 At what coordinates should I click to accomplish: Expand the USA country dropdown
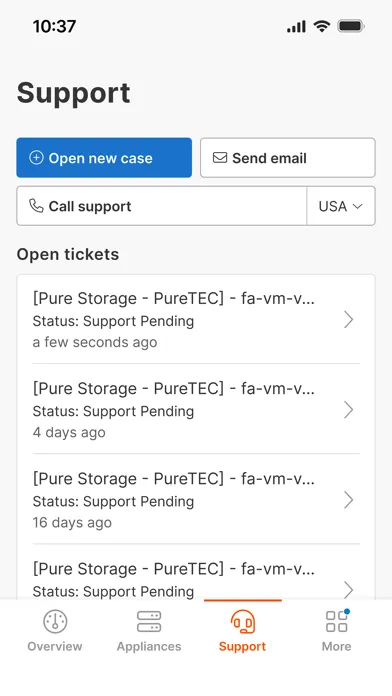coord(341,206)
